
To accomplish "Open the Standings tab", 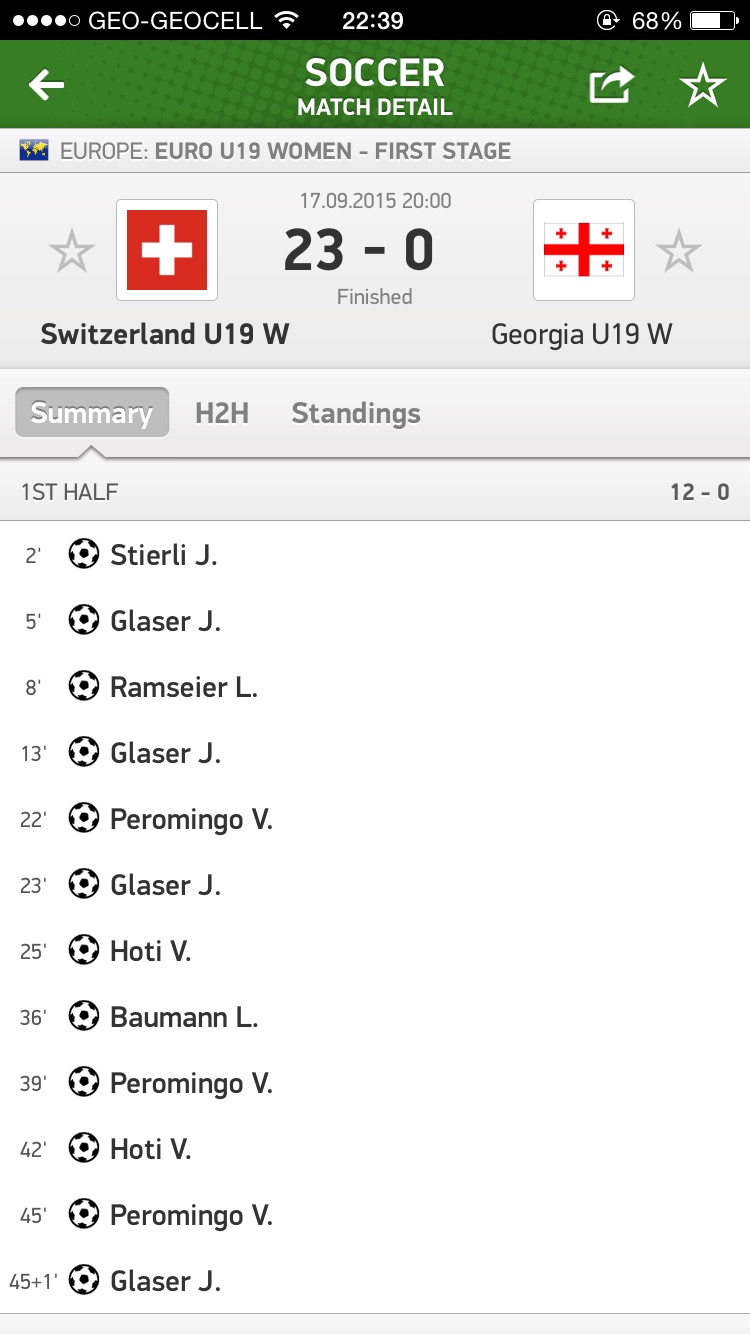I will pos(356,413).
